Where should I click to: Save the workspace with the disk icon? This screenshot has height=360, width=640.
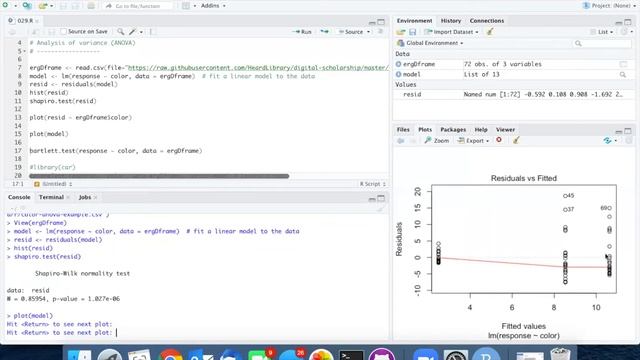(x=413, y=32)
